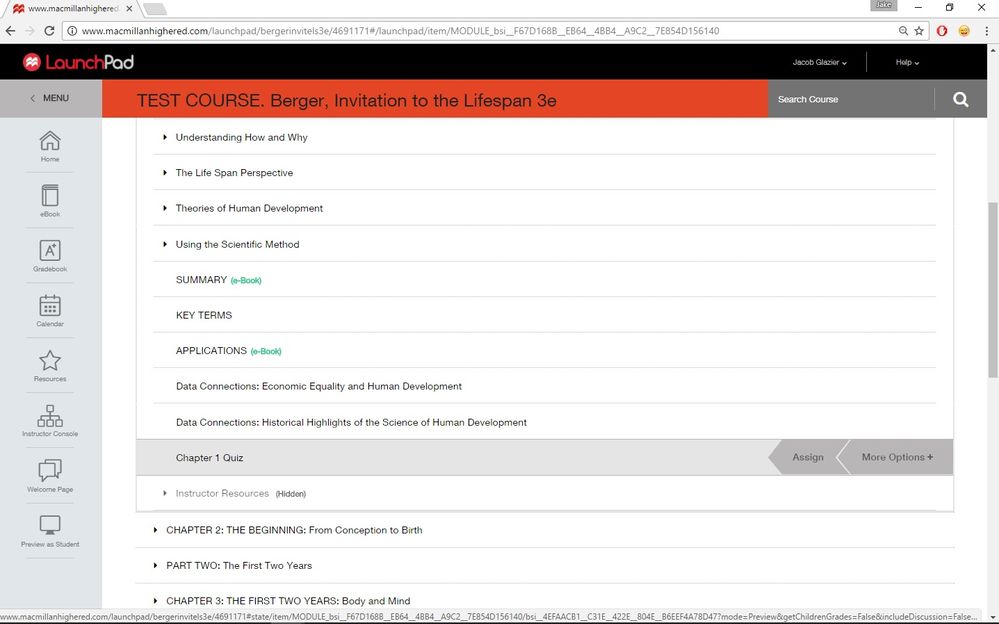Open the Help dropdown menu

tap(906, 62)
